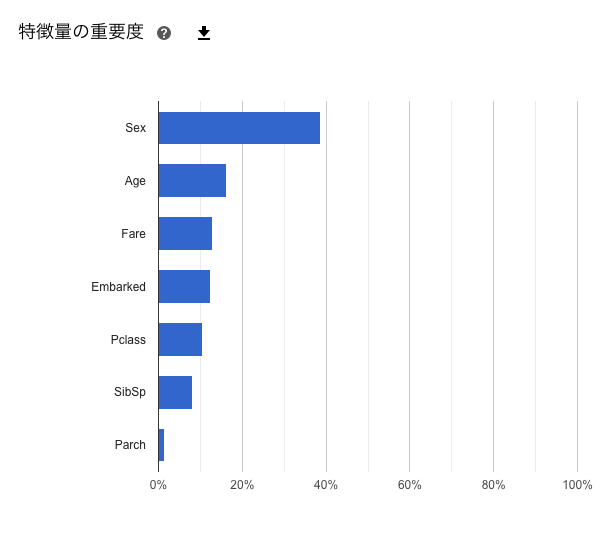Click the Parch axis label

[130, 445]
